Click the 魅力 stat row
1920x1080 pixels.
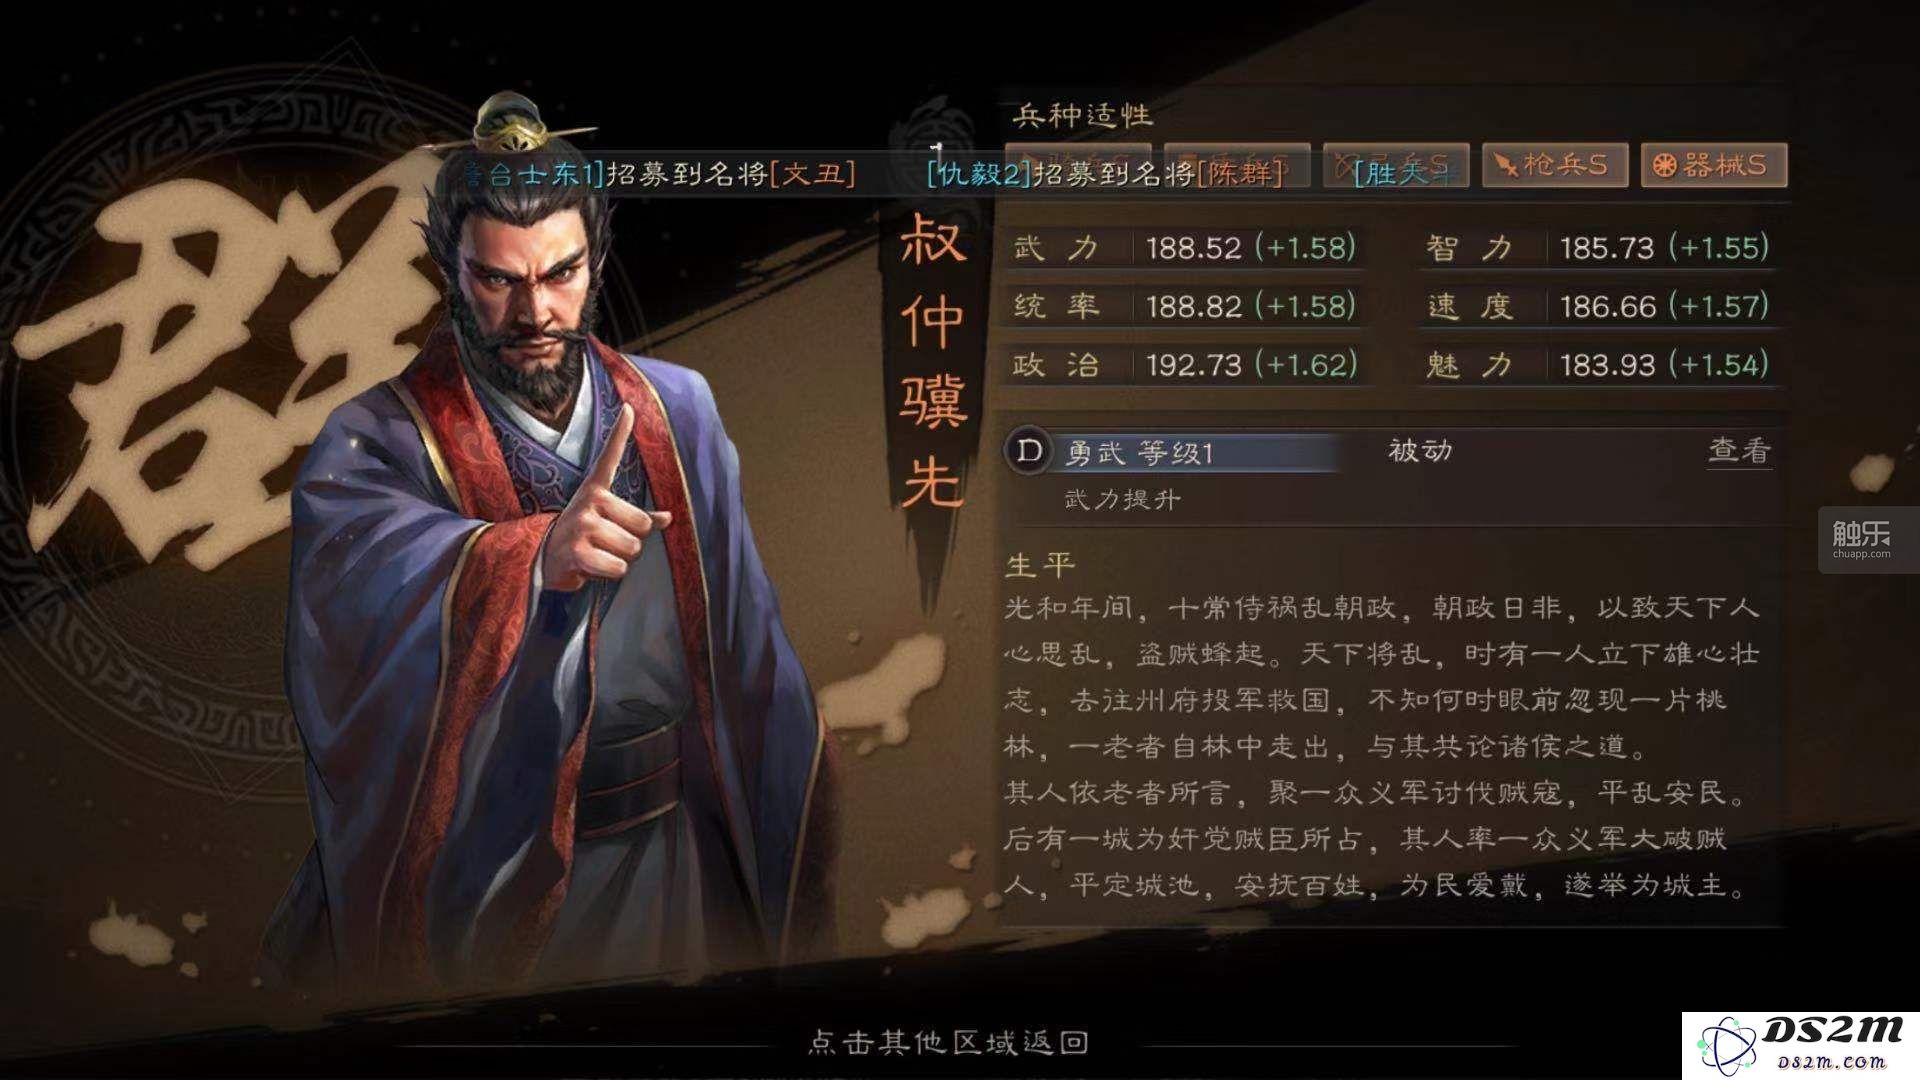(1598, 364)
